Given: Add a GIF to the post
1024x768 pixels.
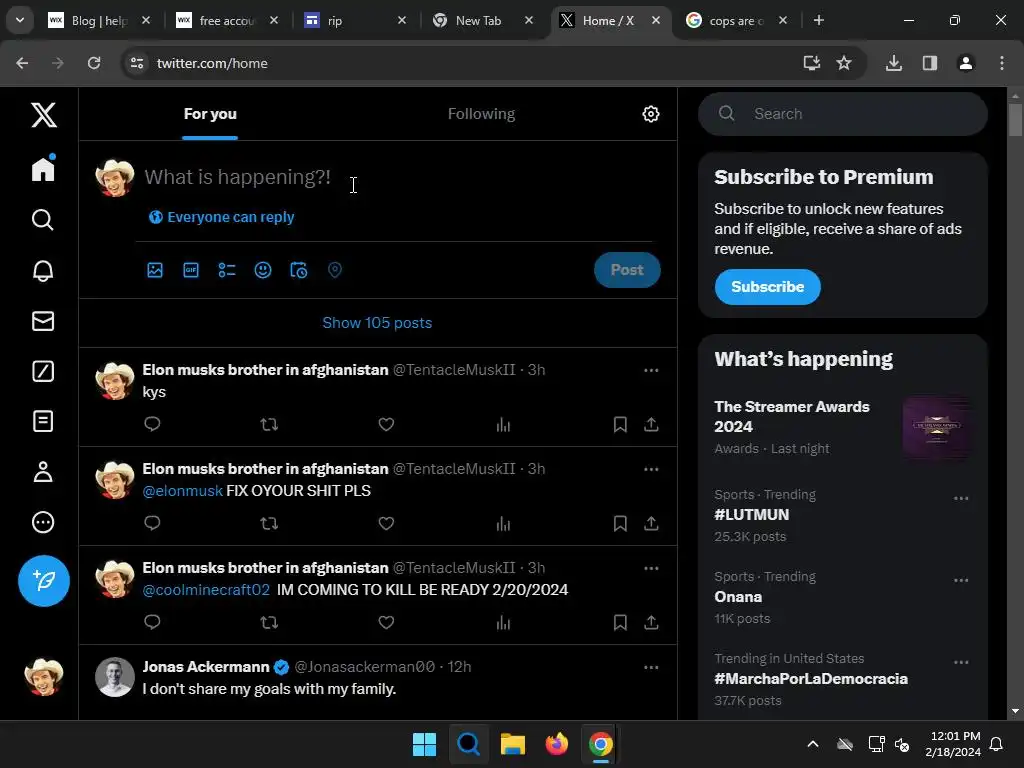Looking at the screenshot, I should pos(191,270).
